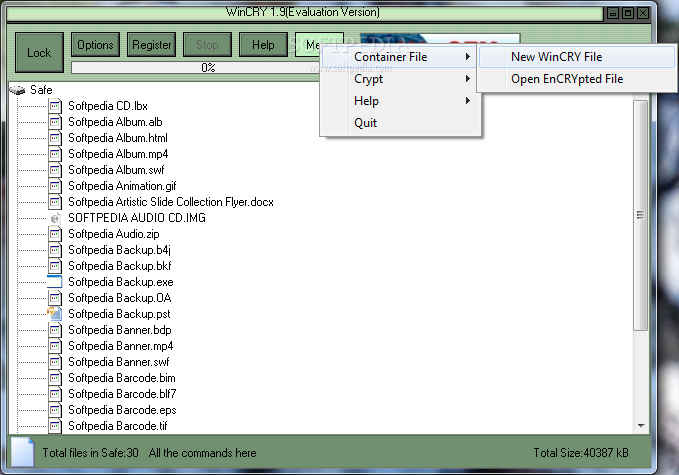Select Softpedia Animation.gif file name
This screenshot has width=679, height=475.
tap(122, 186)
